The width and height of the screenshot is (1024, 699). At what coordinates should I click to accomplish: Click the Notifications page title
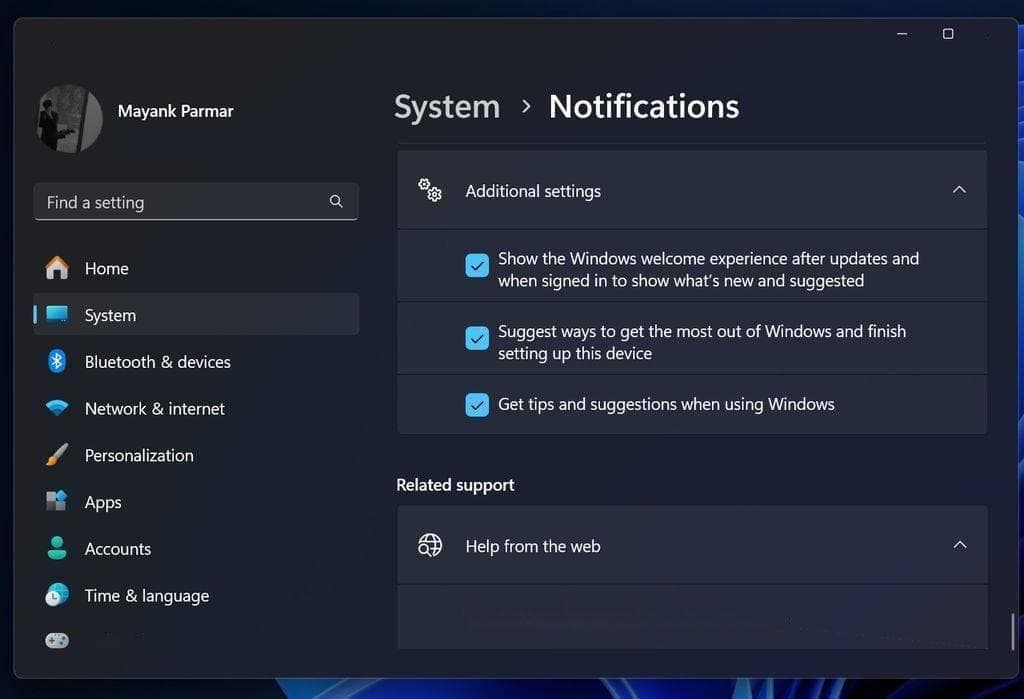pyautogui.click(x=644, y=106)
